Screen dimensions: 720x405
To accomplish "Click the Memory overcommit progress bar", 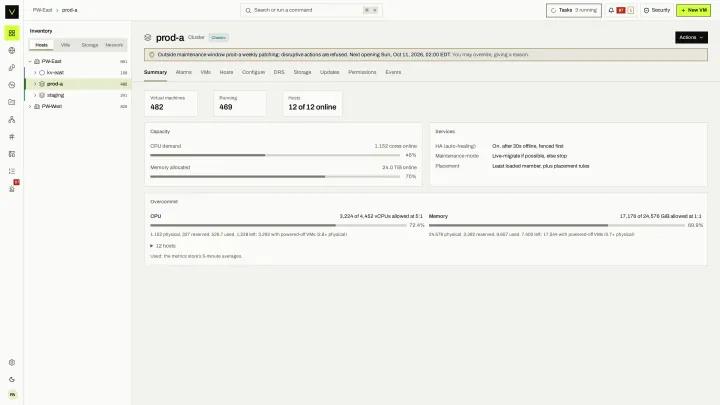I will 557,225.
